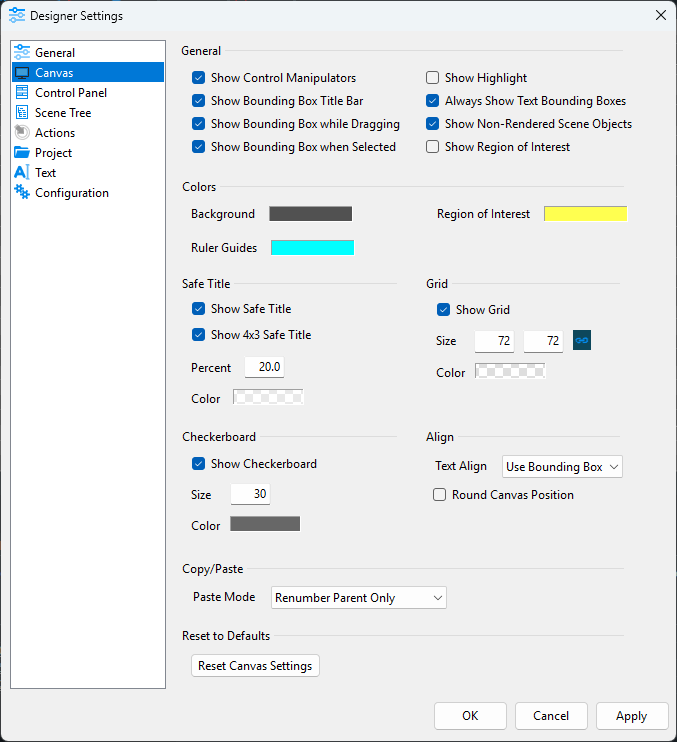The height and width of the screenshot is (742, 677).
Task: Enable the Show Highlight checkbox
Action: pos(433,78)
